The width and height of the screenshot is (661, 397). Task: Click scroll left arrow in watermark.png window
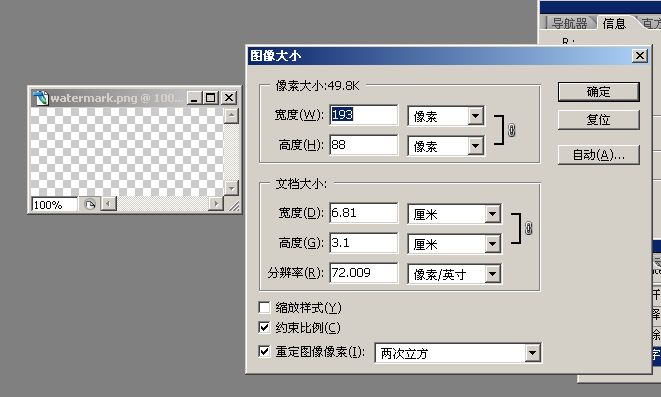click(108, 204)
